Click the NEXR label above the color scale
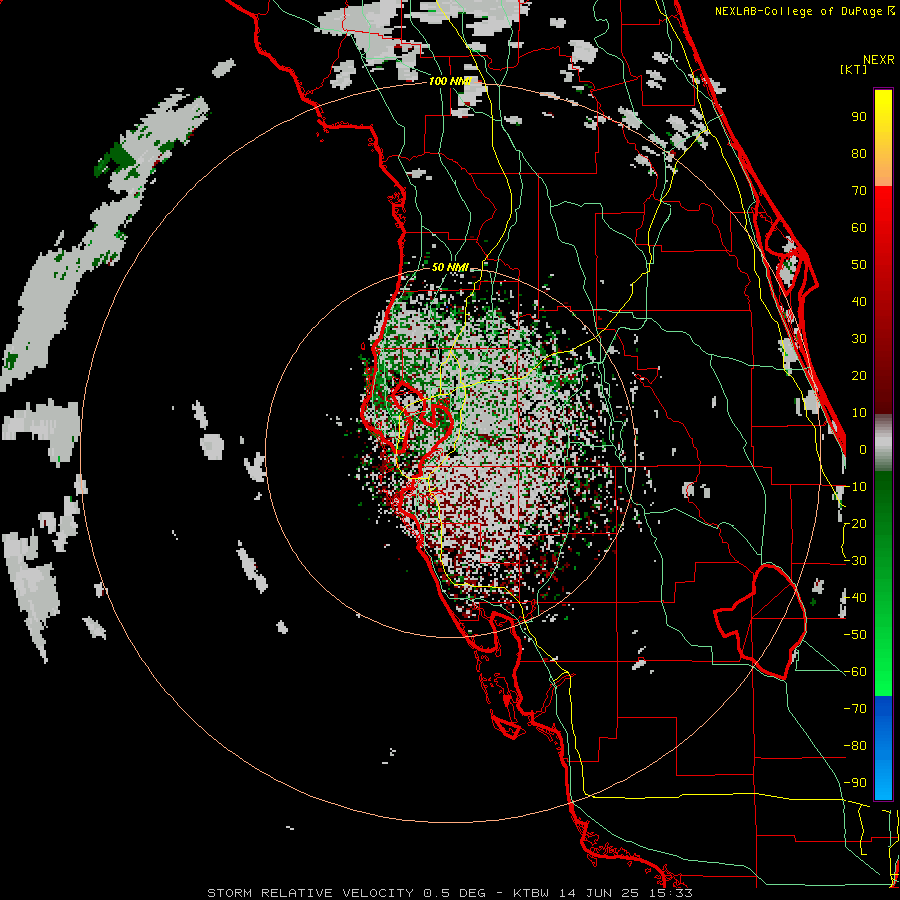The height and width of the screenshot is (900, 900). click(x=878, y=60)
